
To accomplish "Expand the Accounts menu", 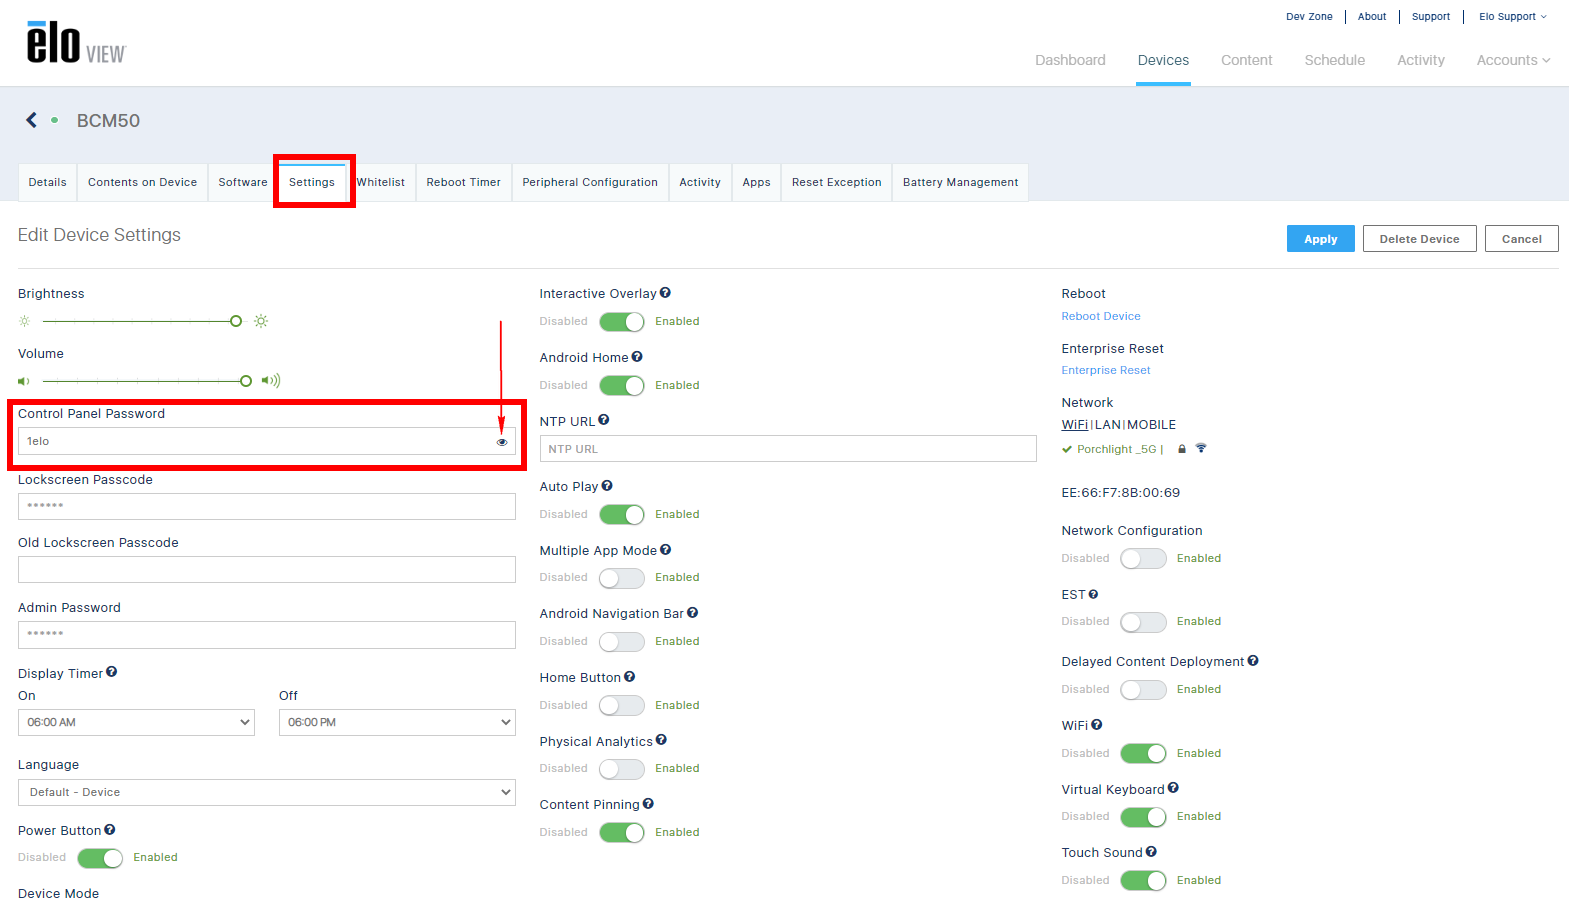I will click(1513, 60).
